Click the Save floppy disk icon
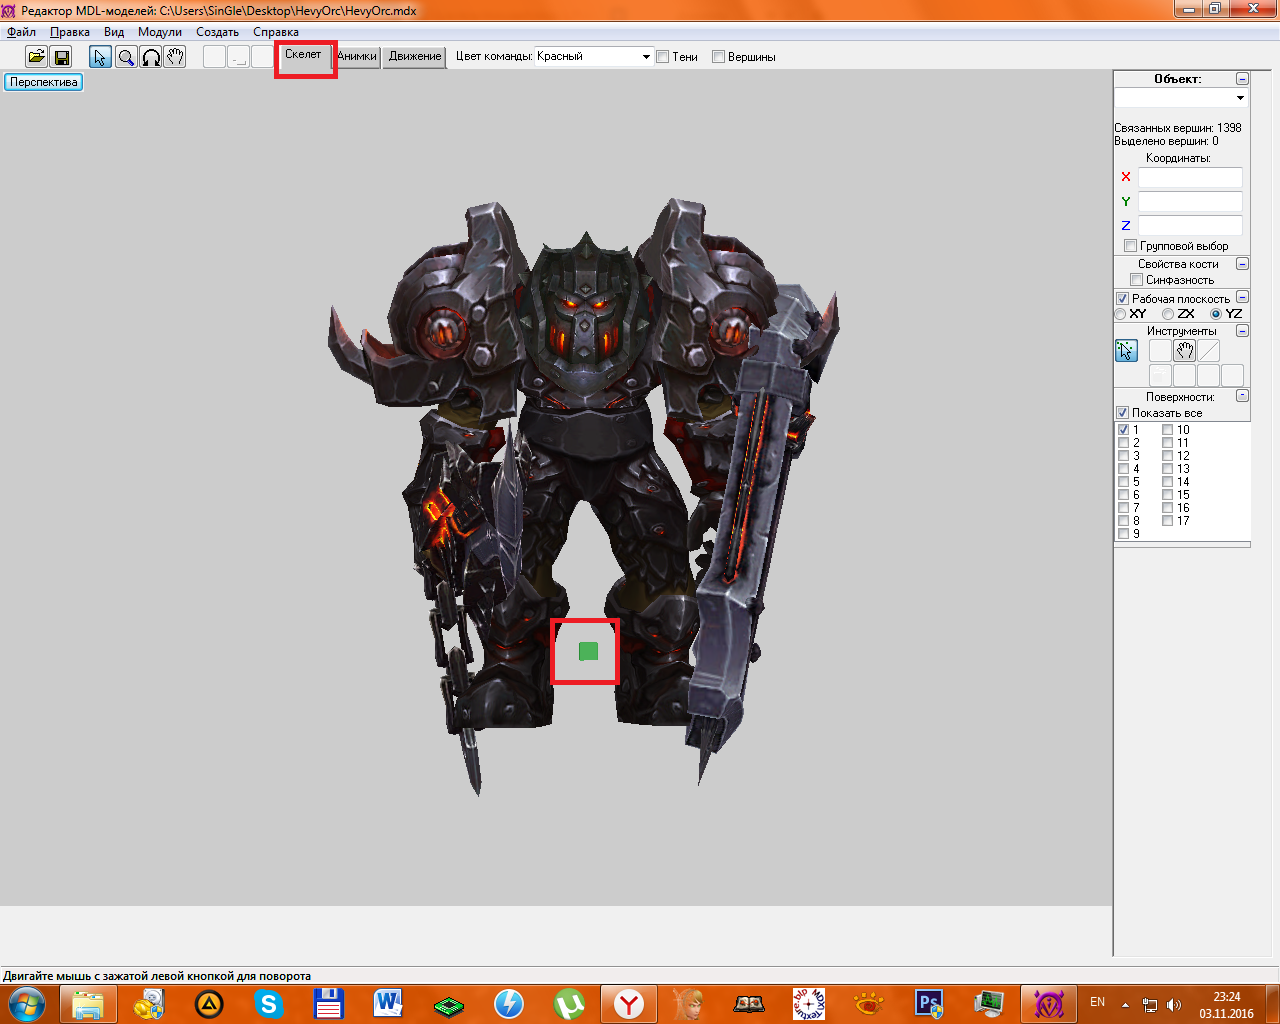 click(x=61, y=57)
